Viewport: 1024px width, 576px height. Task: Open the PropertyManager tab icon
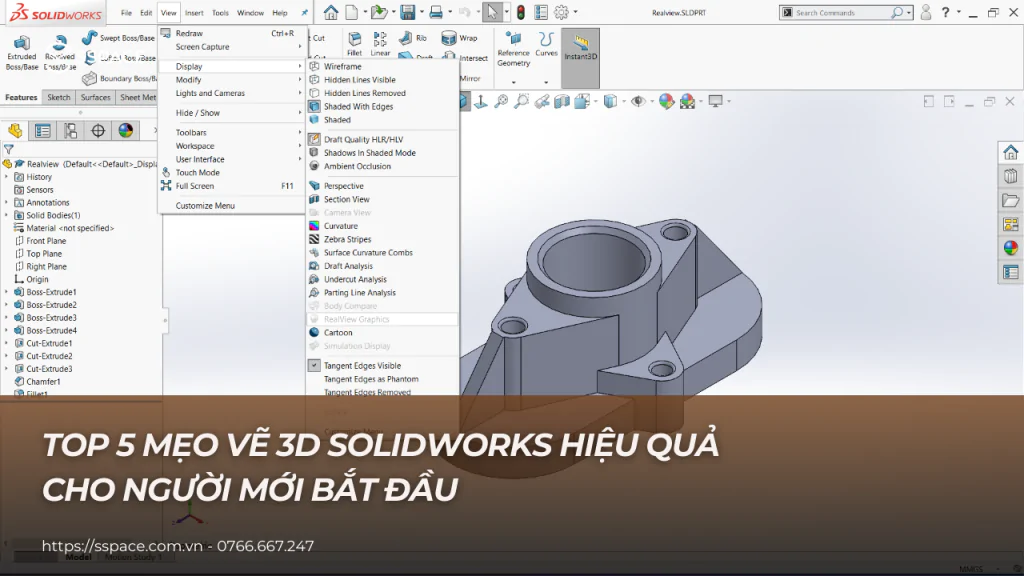pyautogui.click(x=42, y=131)
